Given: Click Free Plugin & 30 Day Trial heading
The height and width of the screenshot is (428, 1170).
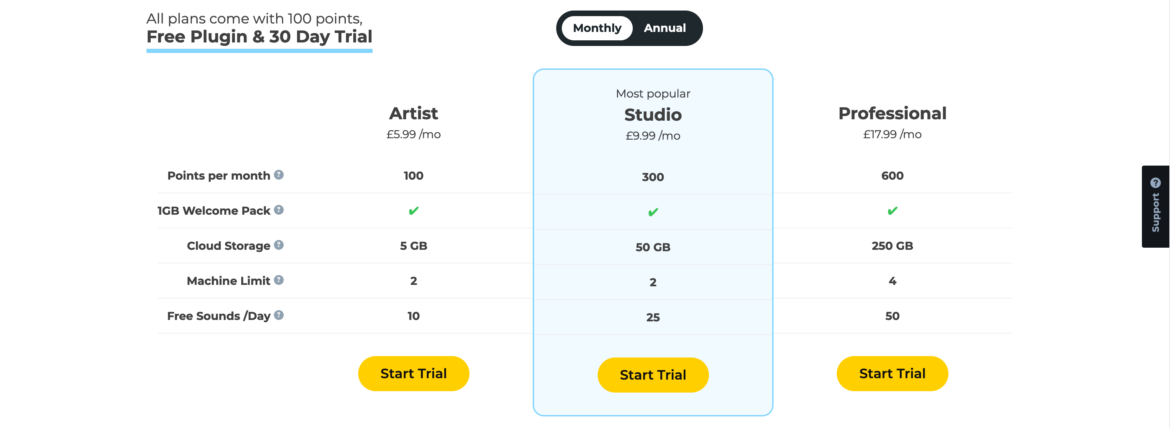Looking at the screenshot, I should point(259,37).
